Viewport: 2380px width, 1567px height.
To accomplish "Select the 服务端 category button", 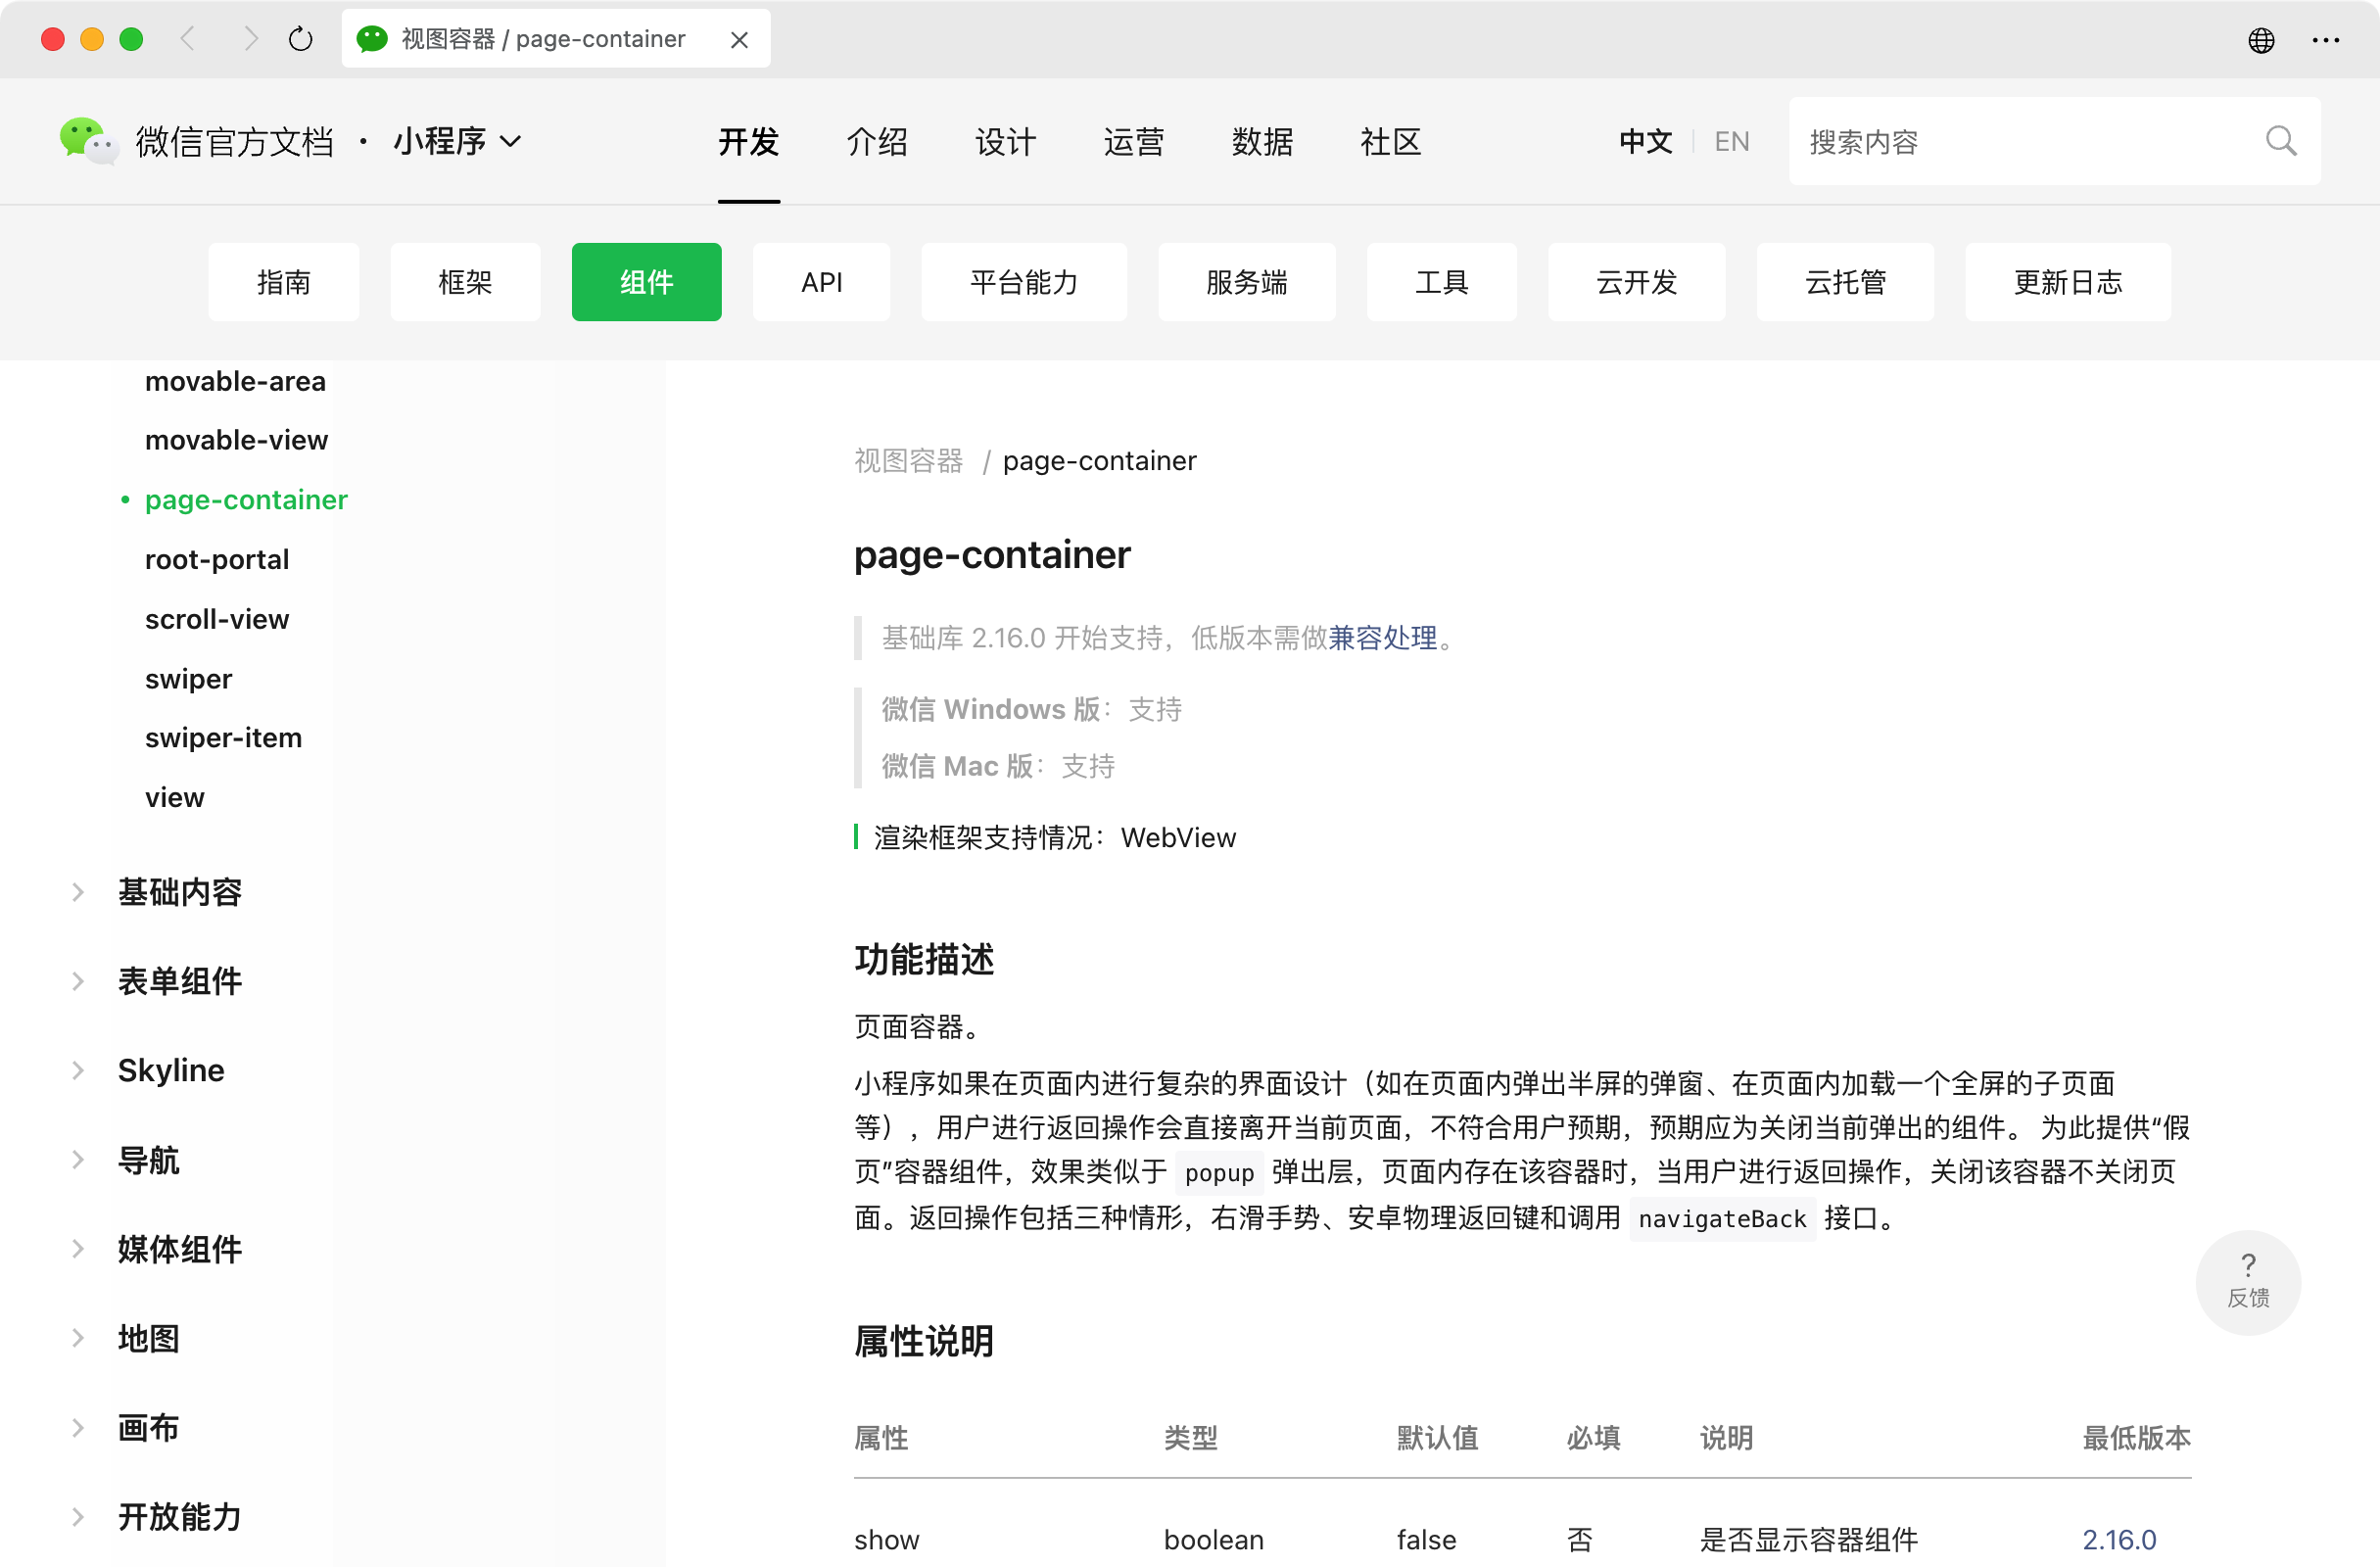I will pyautogui.click(x=1246, y=282).
